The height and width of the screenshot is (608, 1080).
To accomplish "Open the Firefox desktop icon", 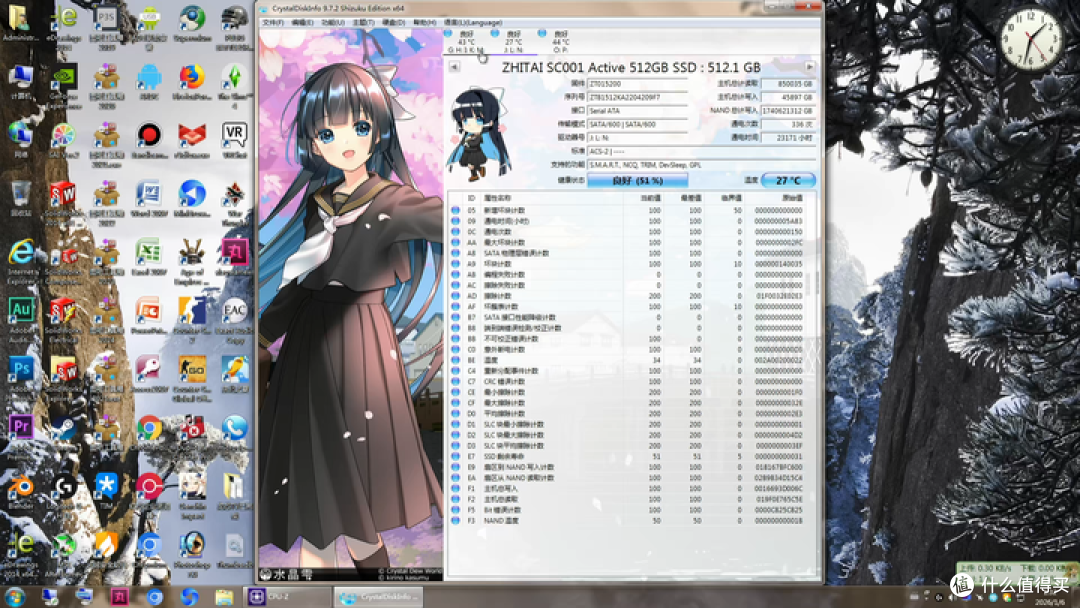I will (191, 83).
